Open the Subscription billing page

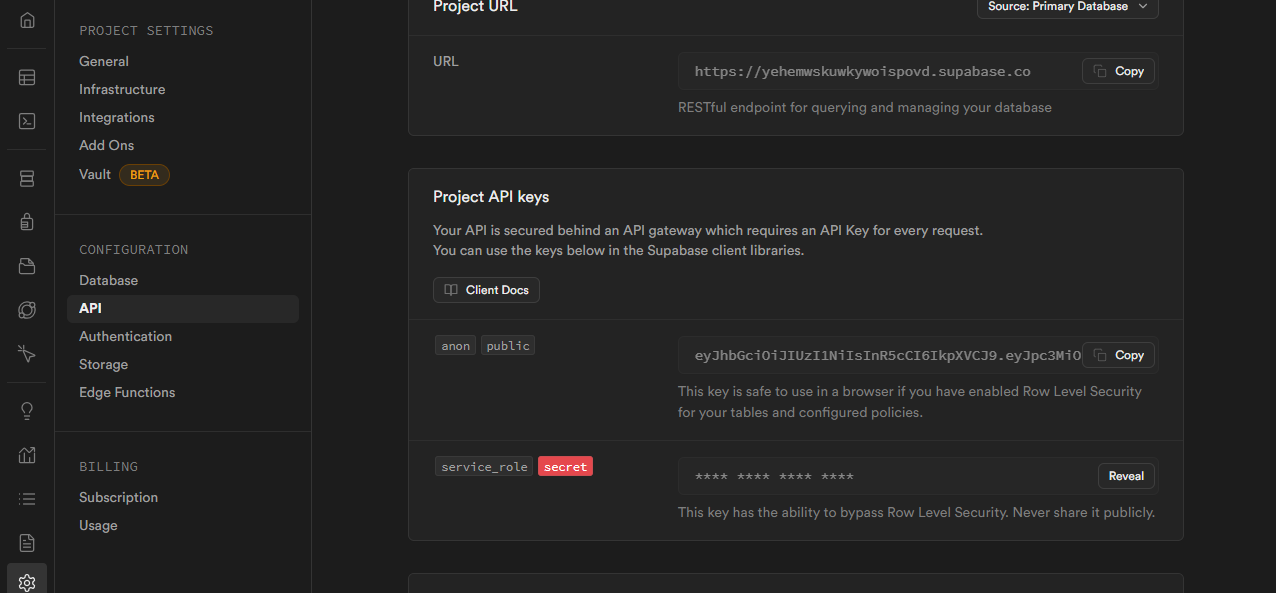(x=119, y=497)
